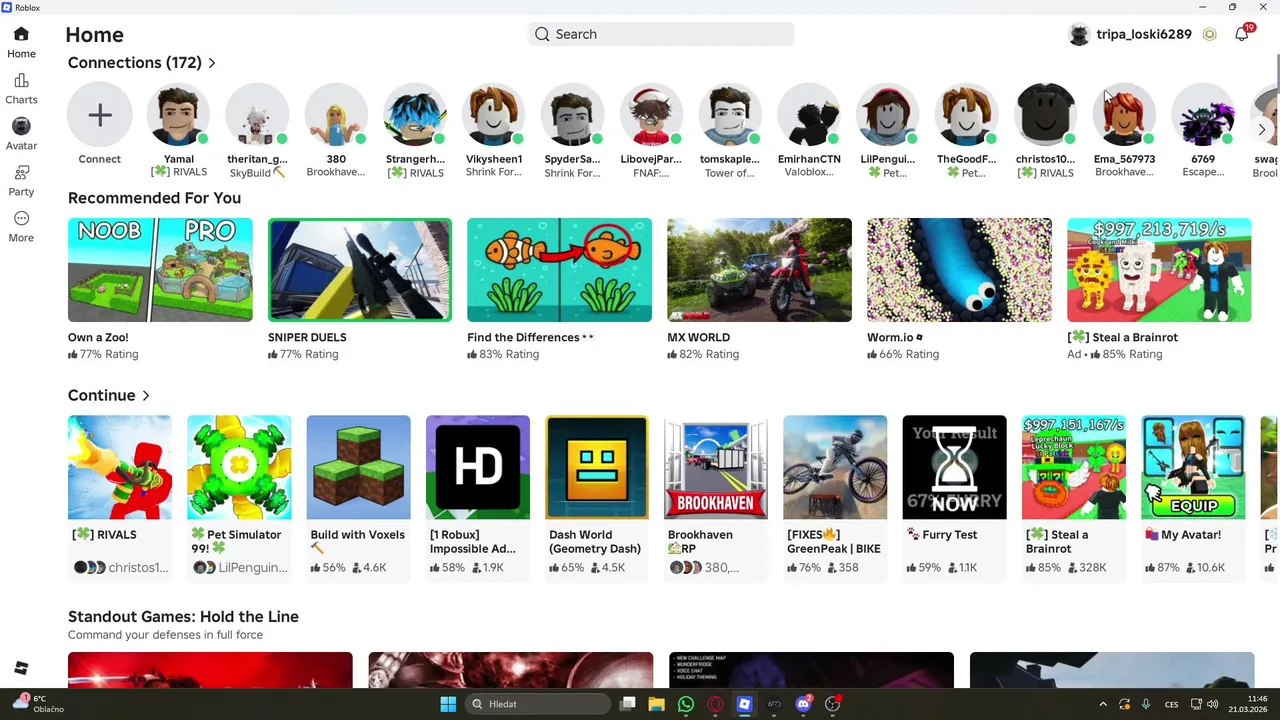This screenshot has height=720, width=1280.
Task: Open tomskaple connection avatar
Action: point(730,115)
